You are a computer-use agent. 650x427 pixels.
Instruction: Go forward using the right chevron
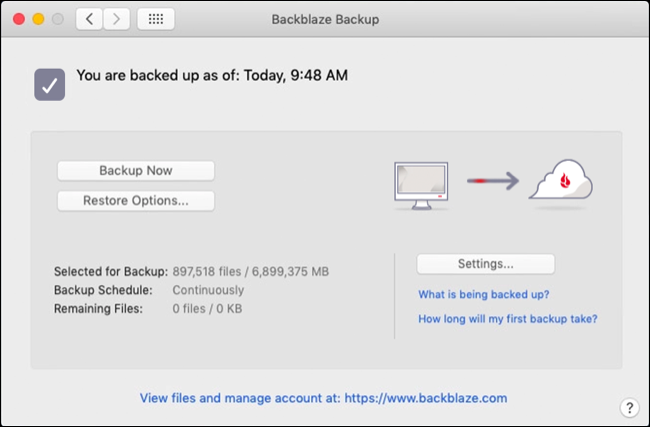click(117, 19)
